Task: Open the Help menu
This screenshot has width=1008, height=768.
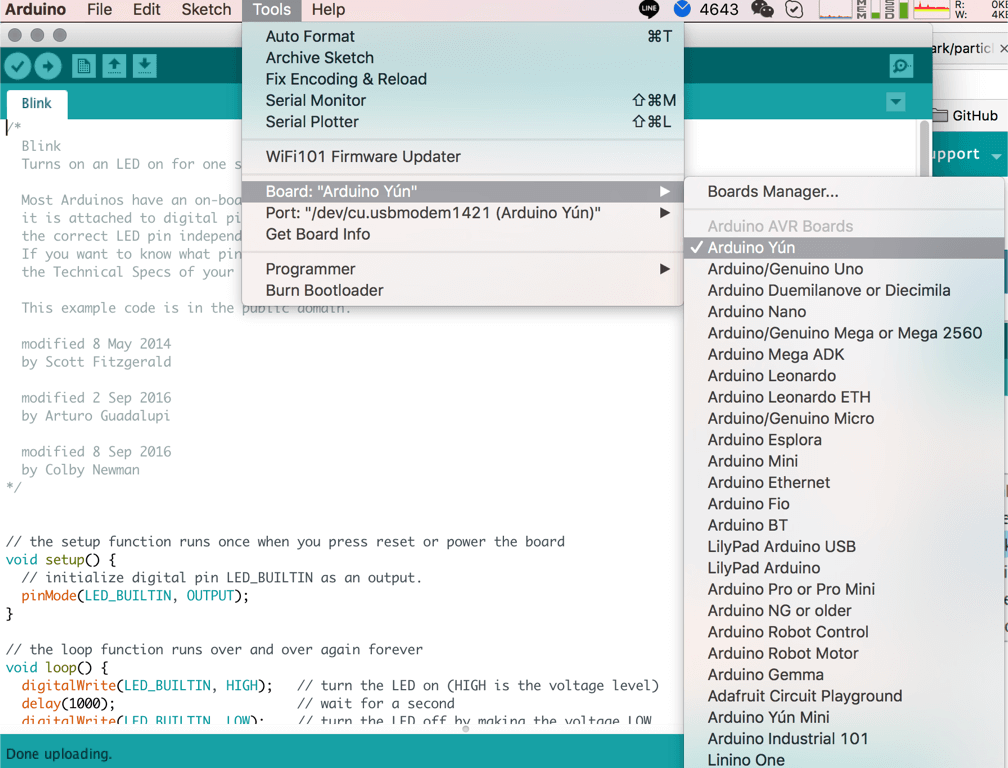Action: [x=328, y=10]
